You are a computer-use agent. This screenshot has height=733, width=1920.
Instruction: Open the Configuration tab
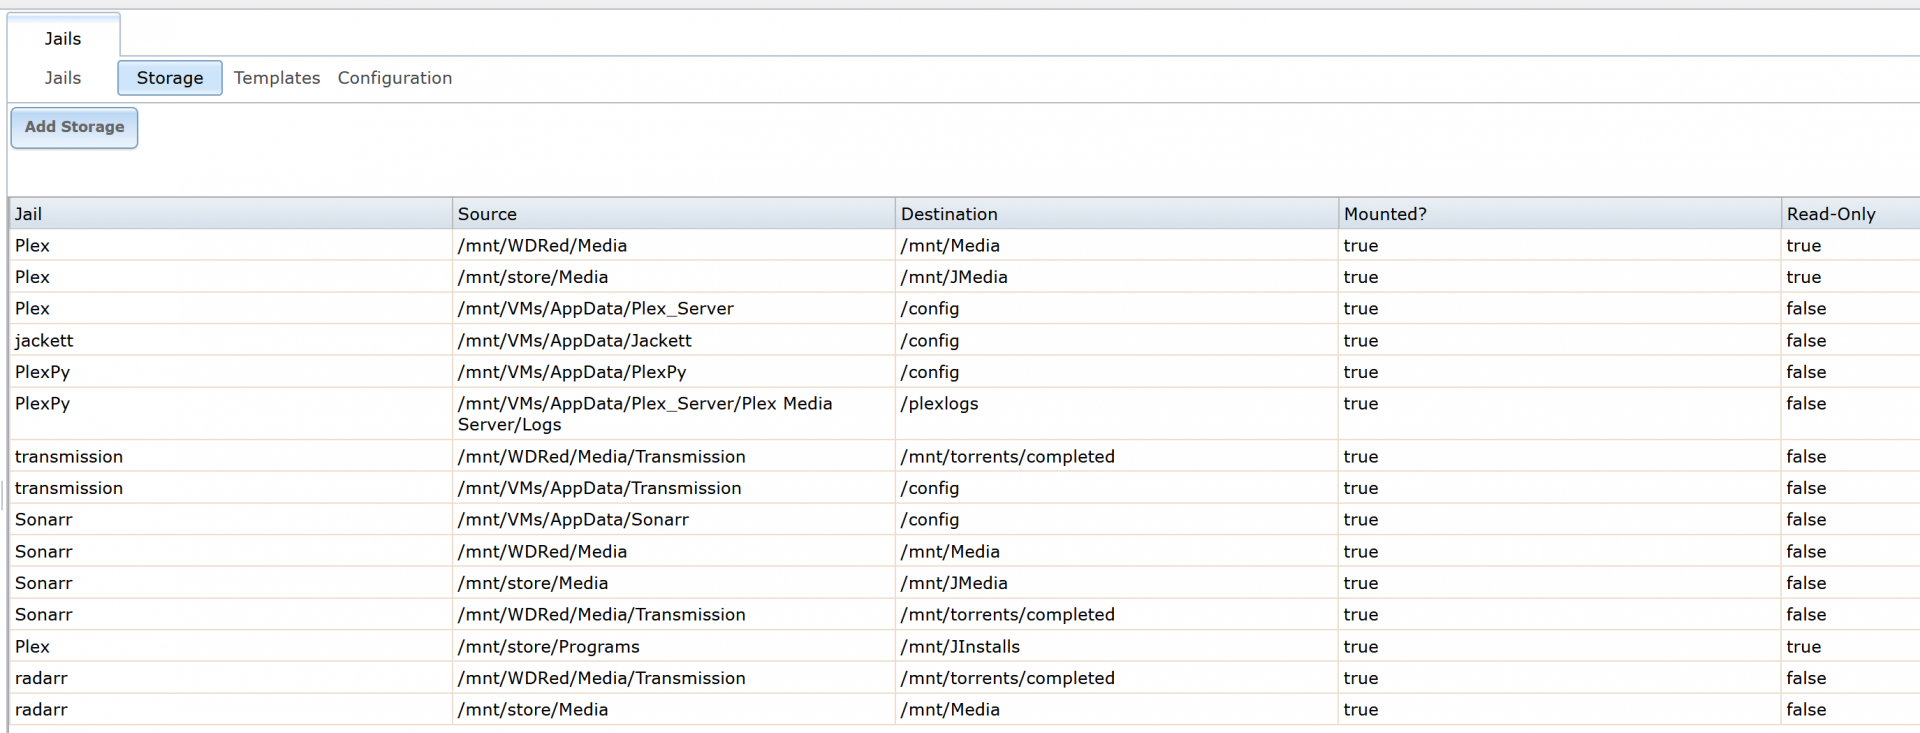[394, 78]
